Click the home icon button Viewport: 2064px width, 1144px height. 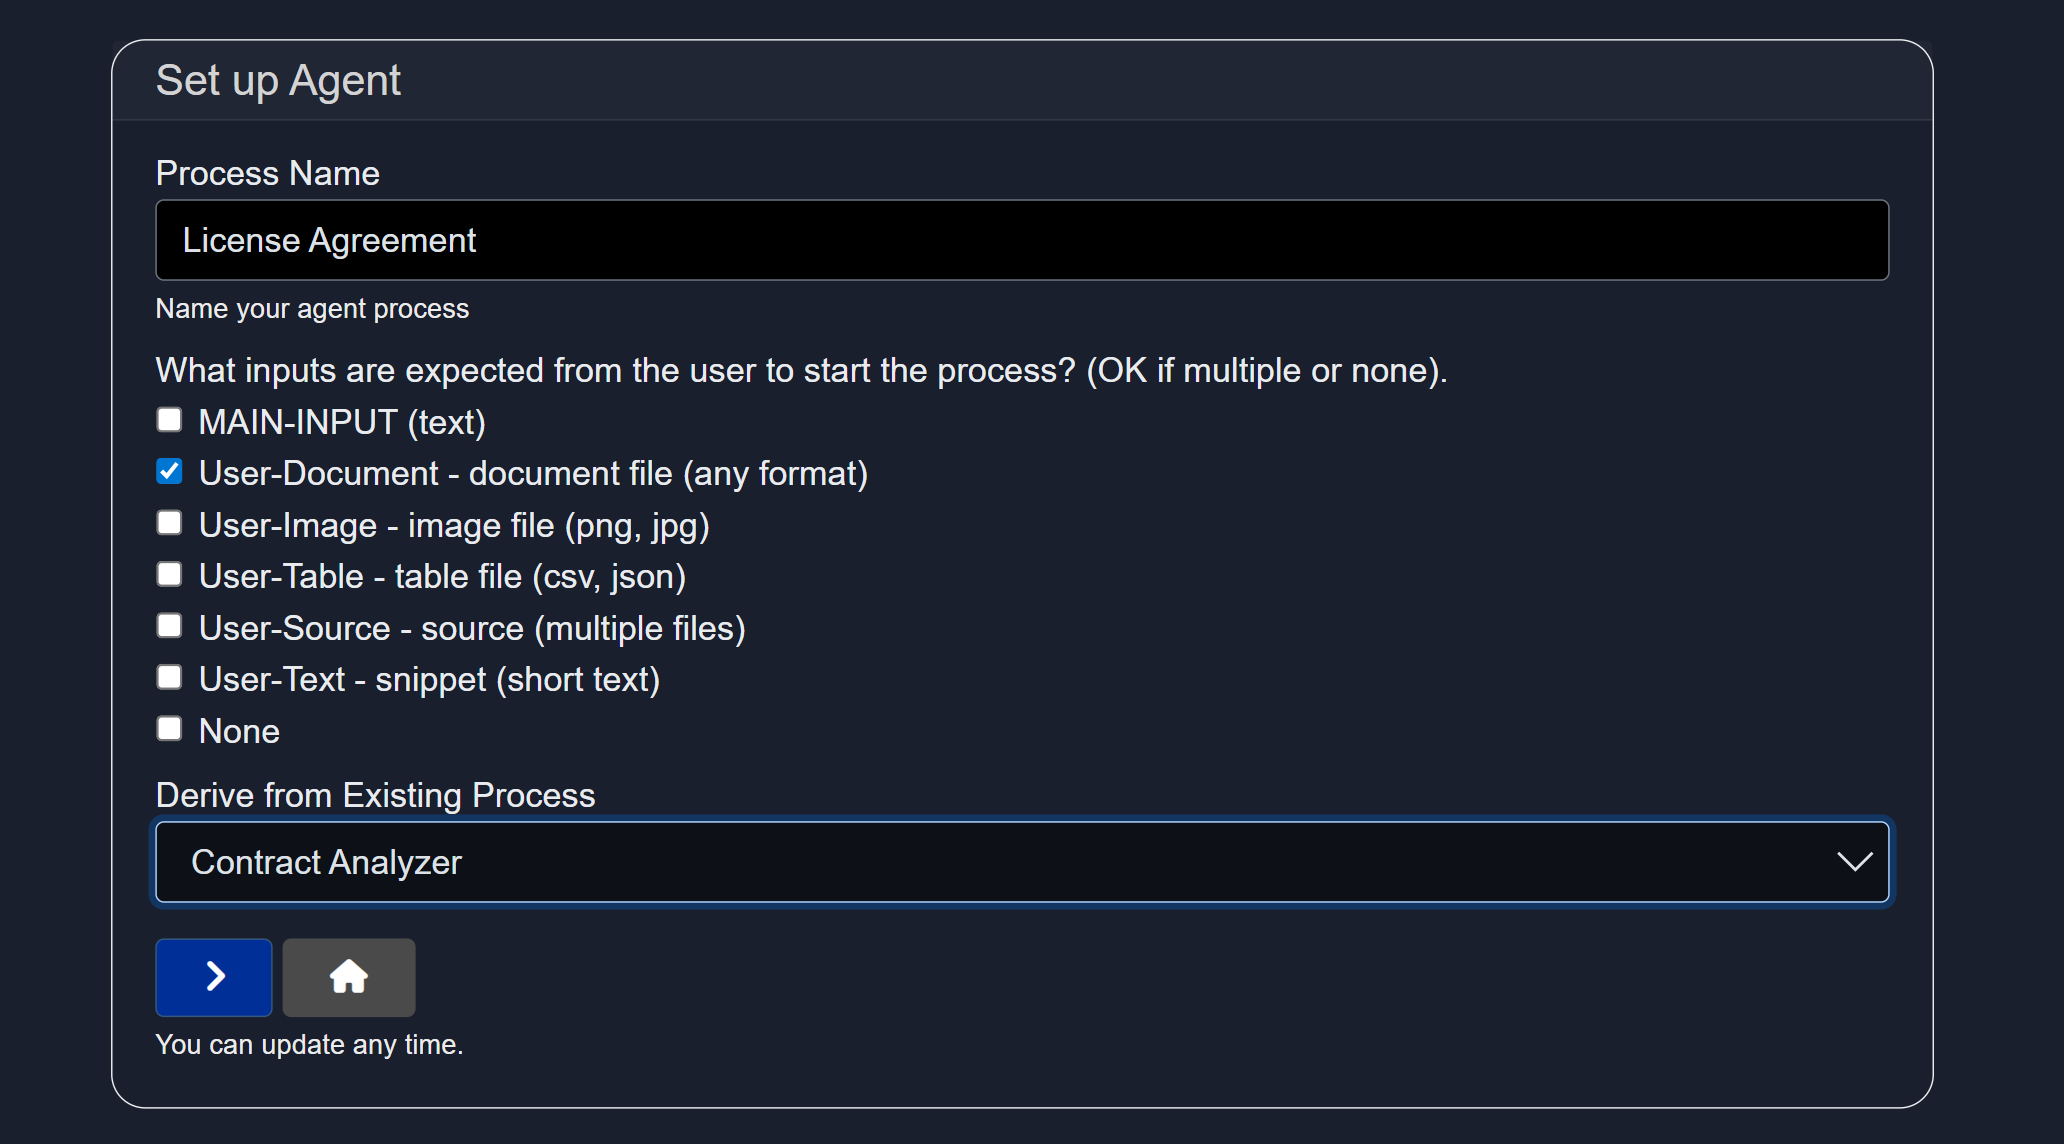(x=348, y=977)
